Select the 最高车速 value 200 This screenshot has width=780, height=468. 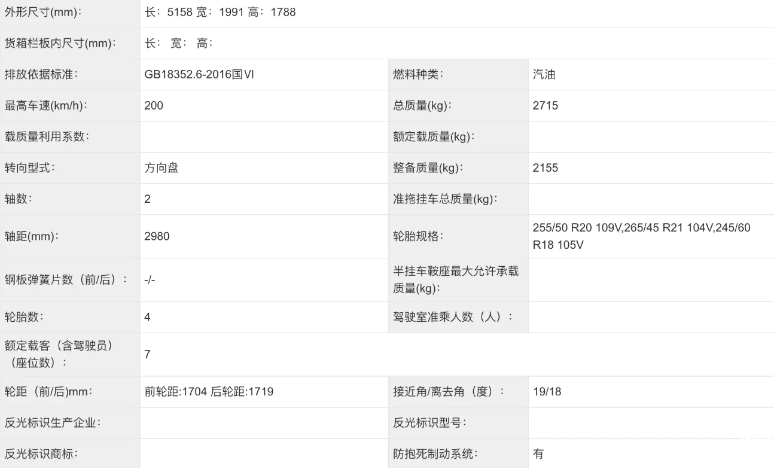pos(154,105)
